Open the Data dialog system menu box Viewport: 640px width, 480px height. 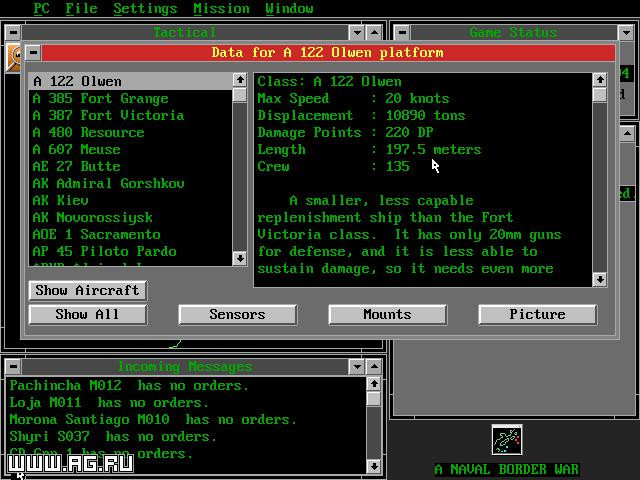tap(33, 52)
